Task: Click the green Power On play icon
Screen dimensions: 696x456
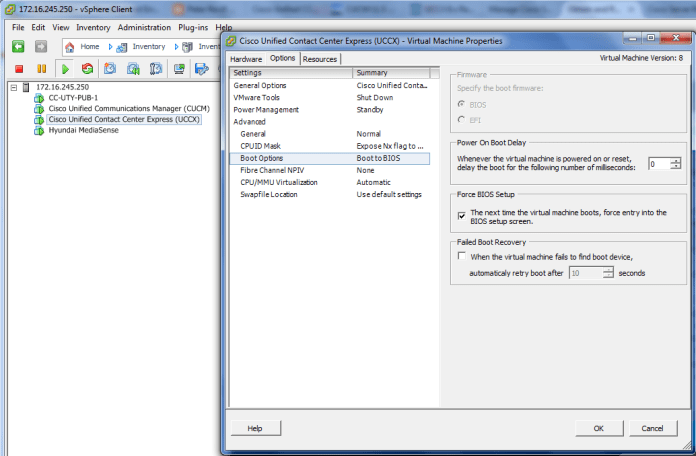Action: click(x=65, y=69)
